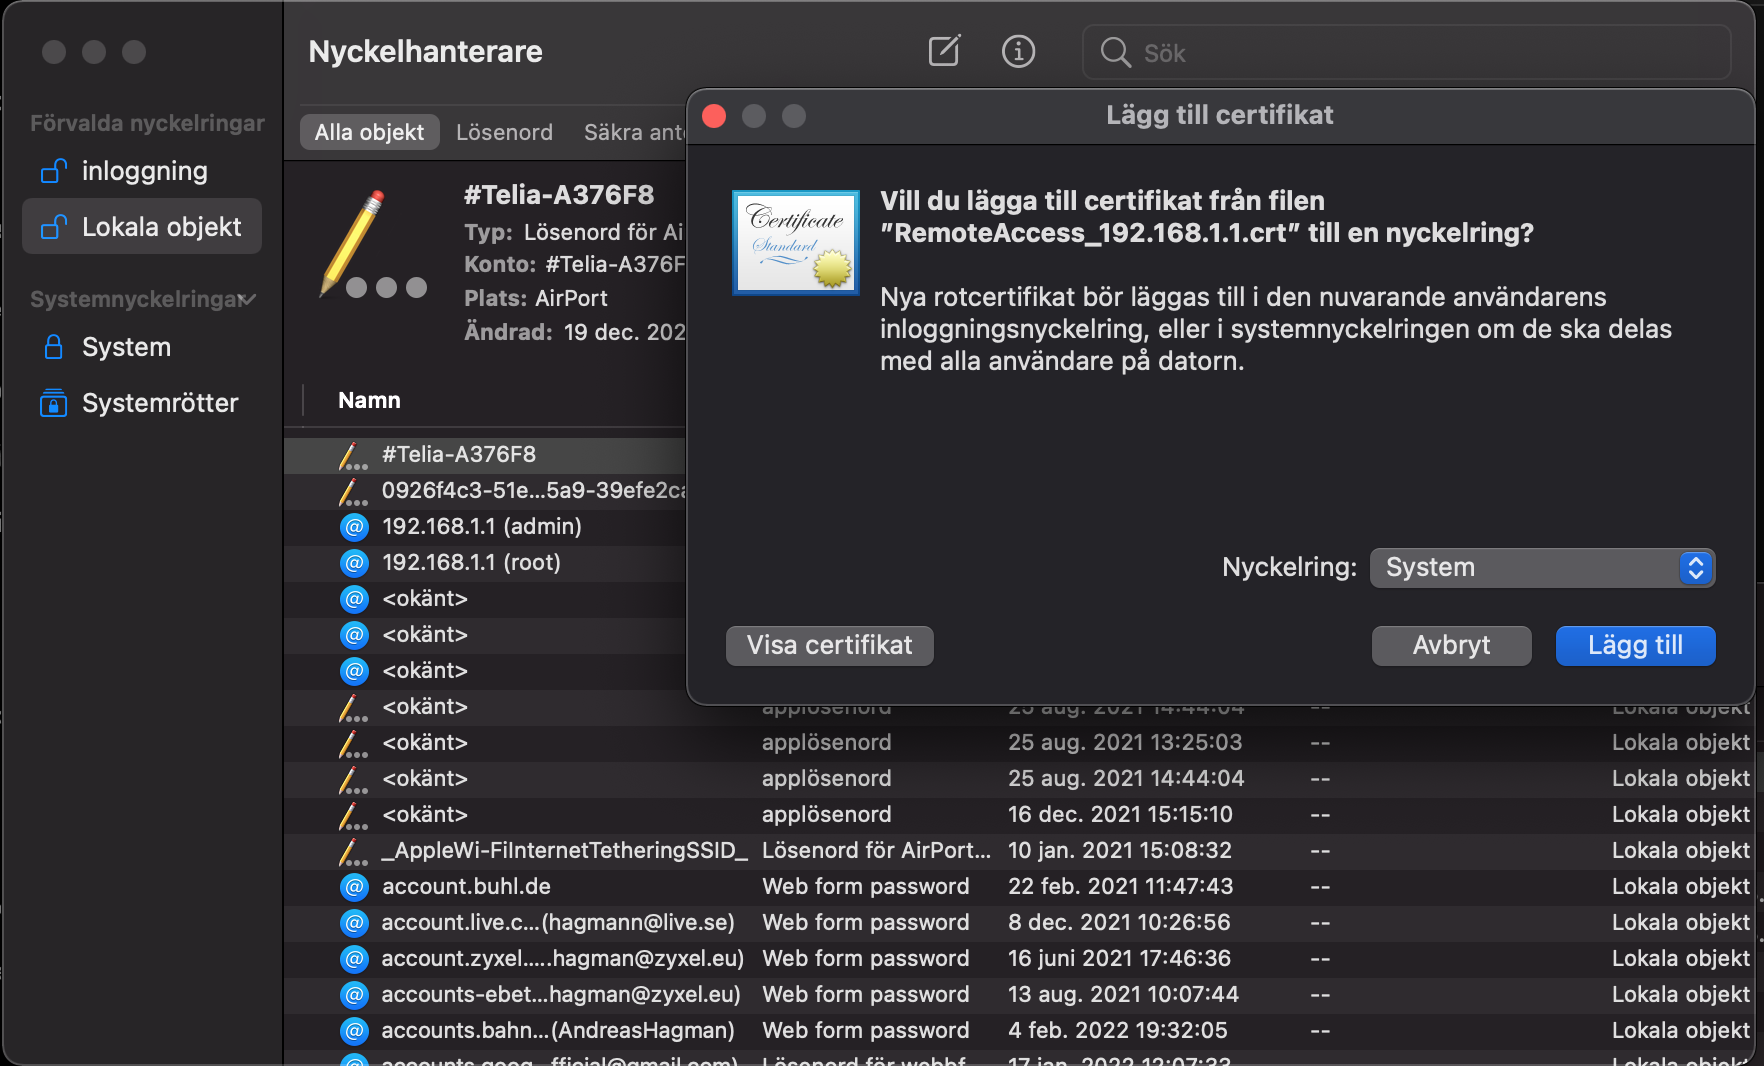
Task: Sort the list by Namn column header
Action: click(369, 400)
